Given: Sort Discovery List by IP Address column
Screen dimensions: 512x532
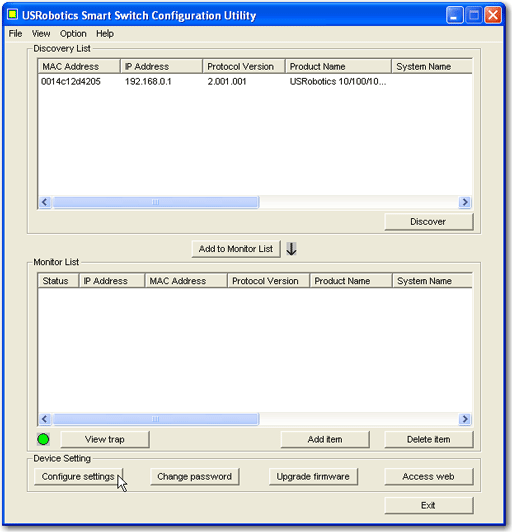Looking at the screenshot, I should point(162,66).
